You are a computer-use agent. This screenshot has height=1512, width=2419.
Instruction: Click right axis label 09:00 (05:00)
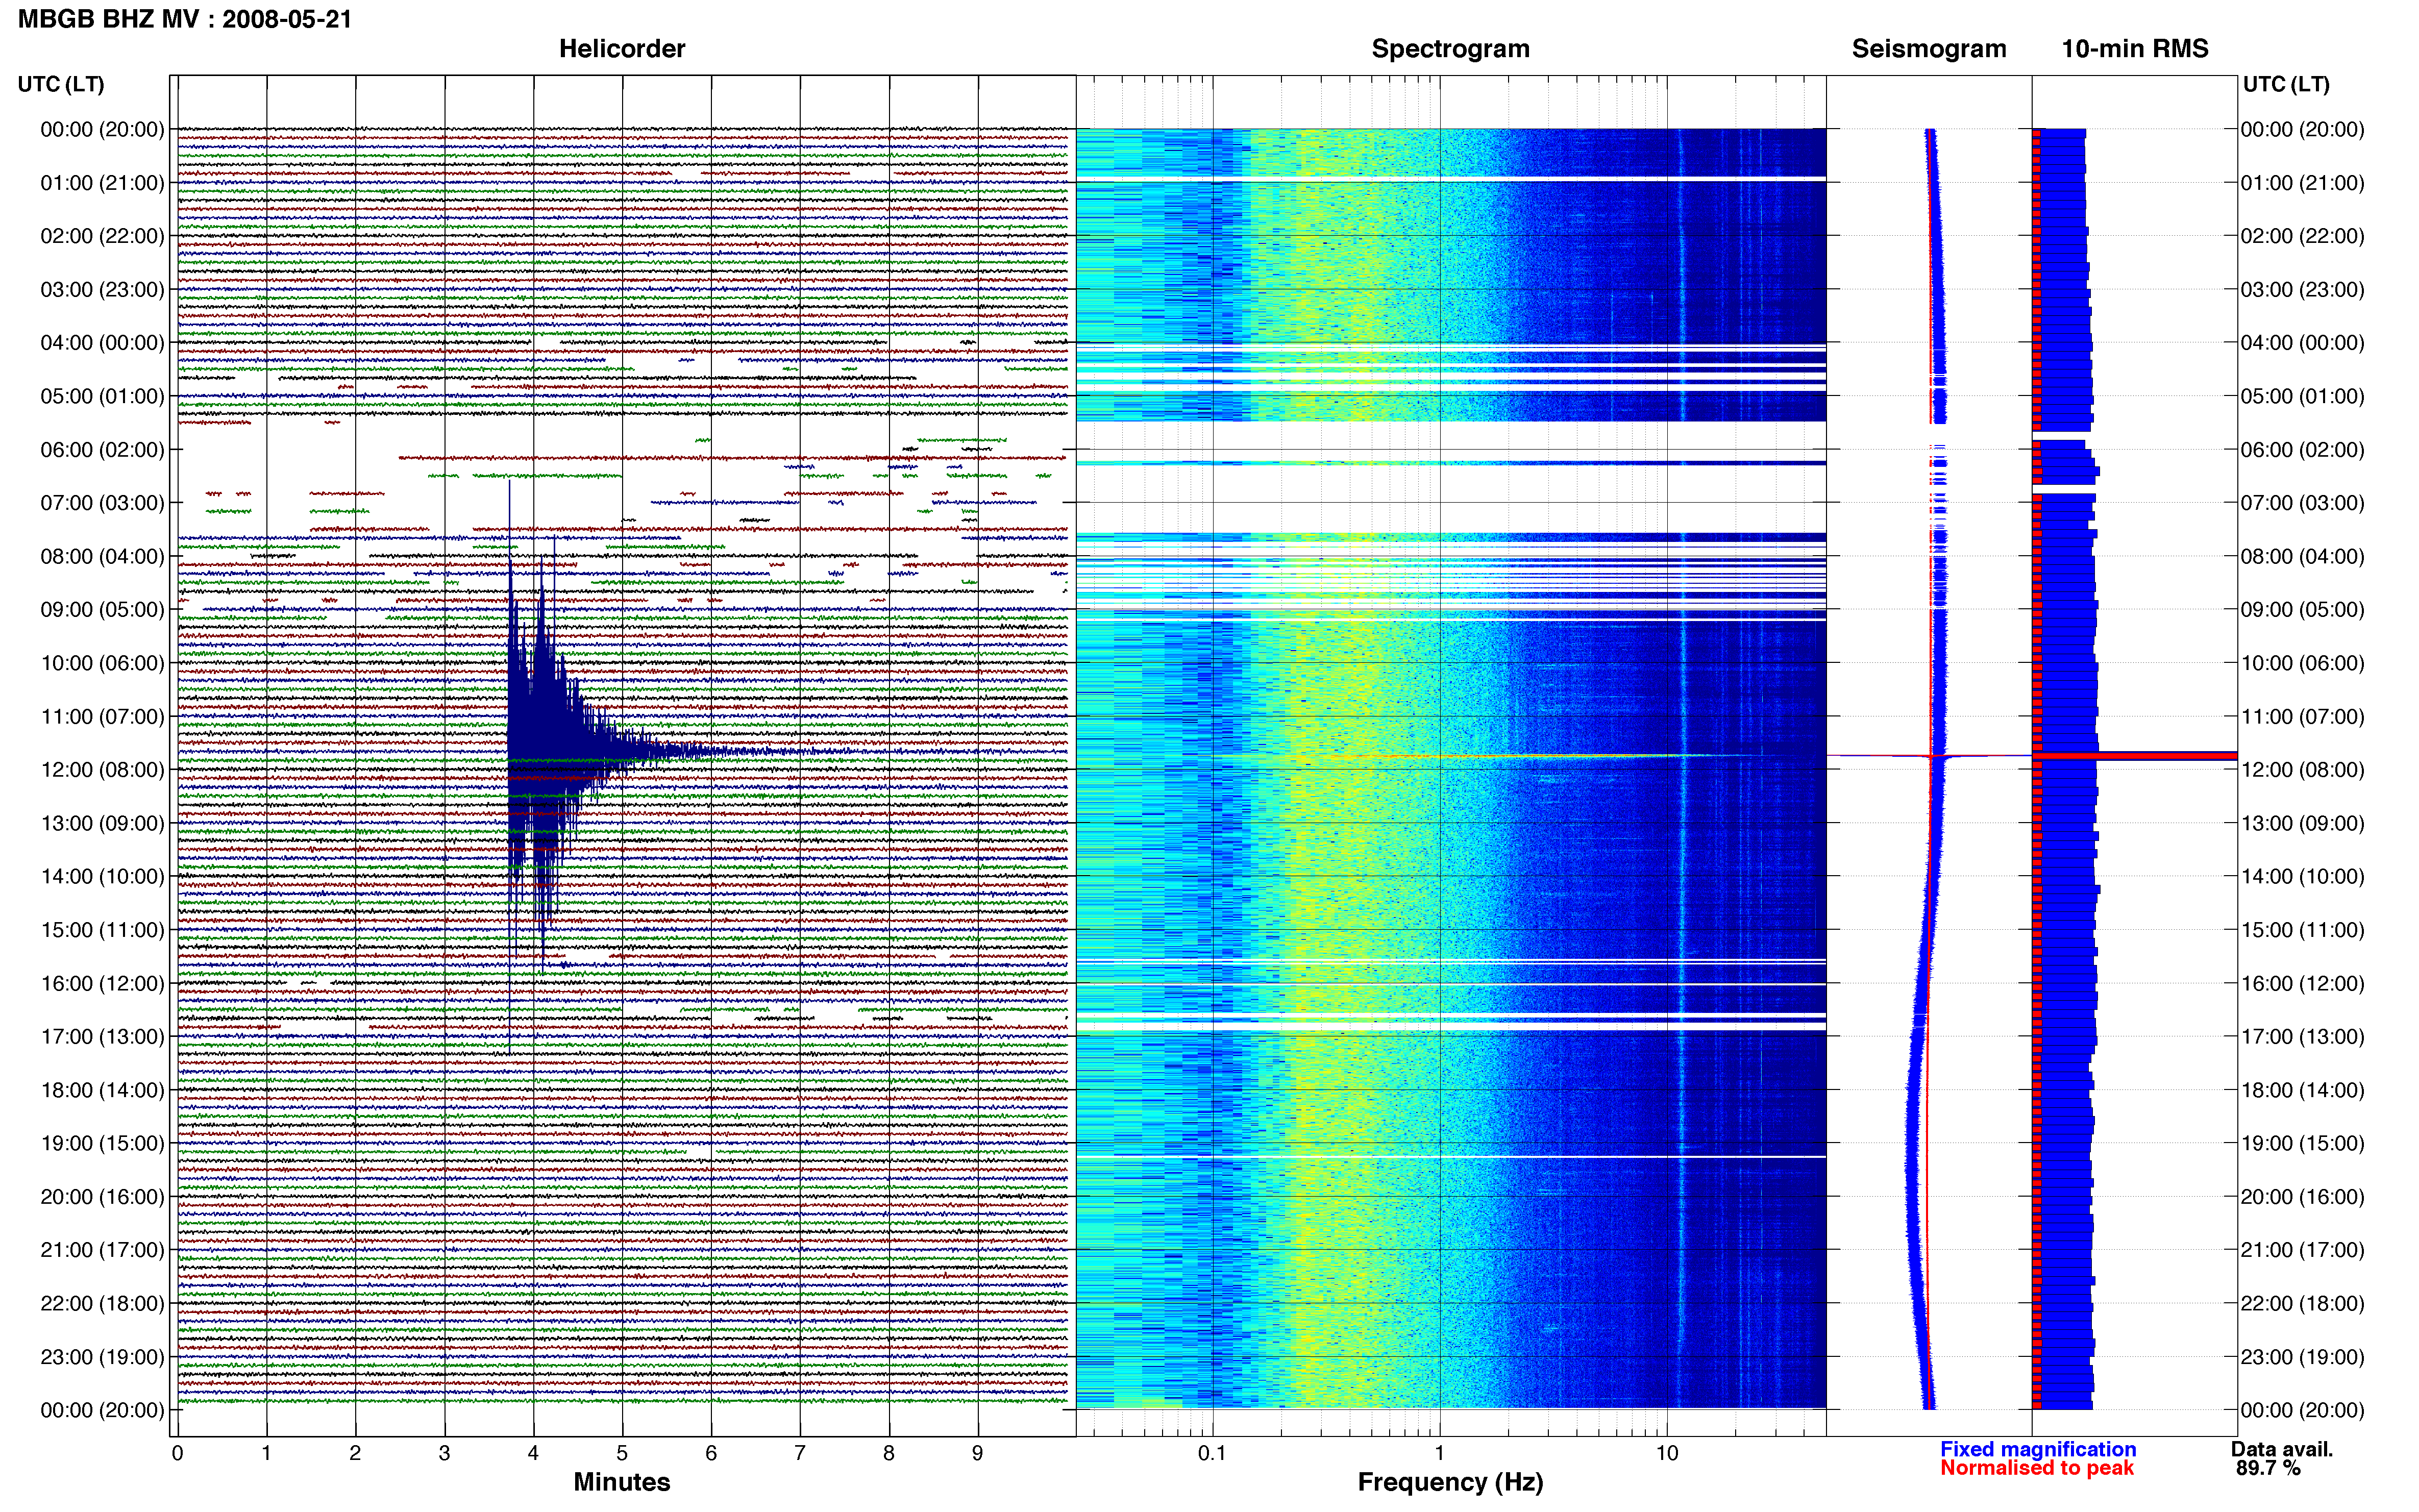pyautogui.click(x=2302, y=610)
